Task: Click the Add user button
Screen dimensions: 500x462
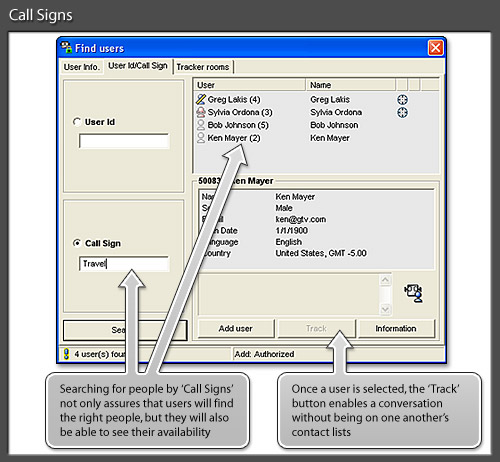Action: click(x=236, y=329)
